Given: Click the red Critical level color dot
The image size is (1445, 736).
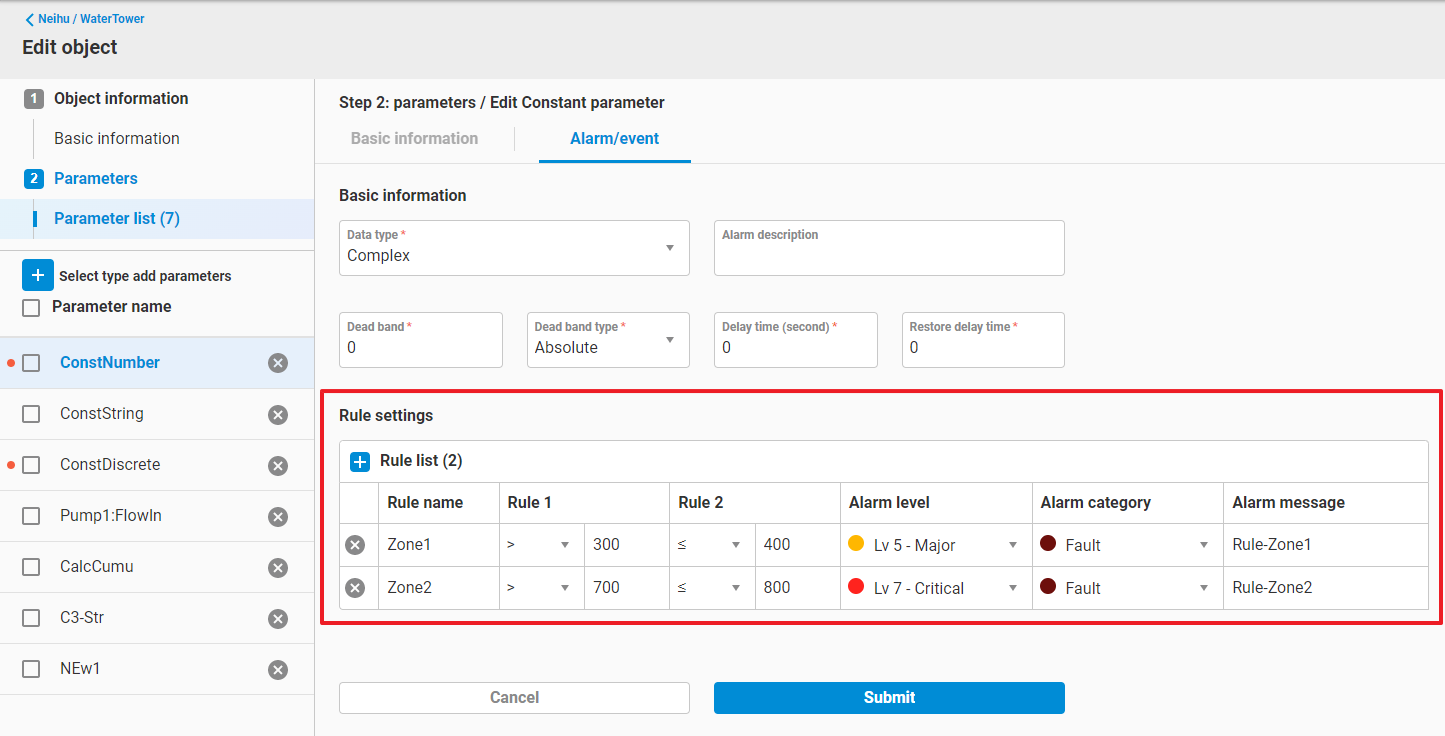Looking at the screenshot, I should pos(856,587).
